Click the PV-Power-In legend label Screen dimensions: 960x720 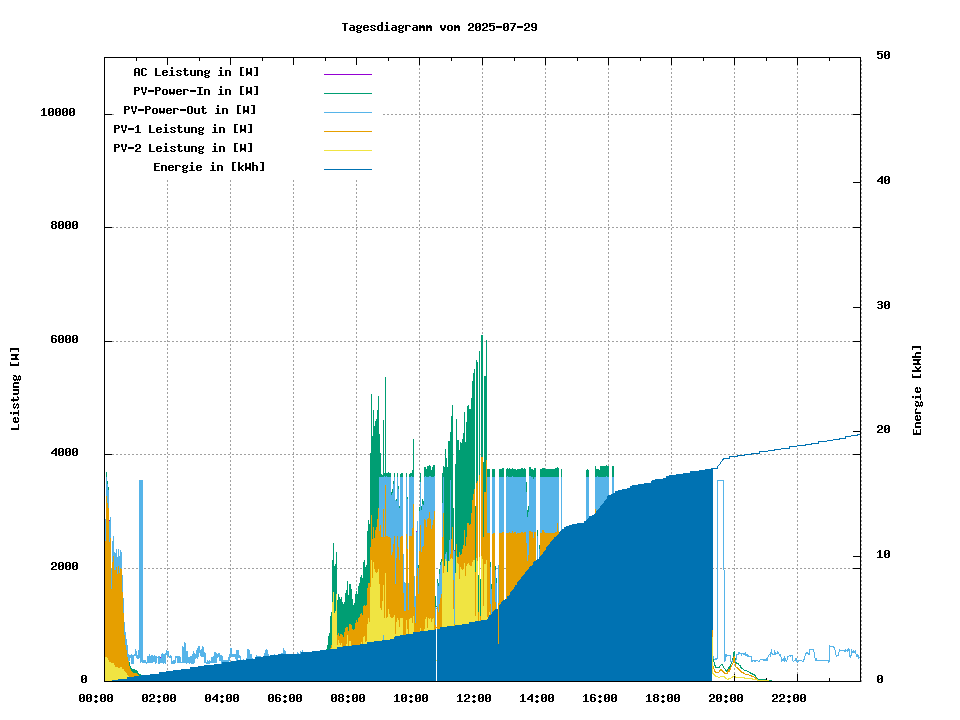[x=196, y=91]
